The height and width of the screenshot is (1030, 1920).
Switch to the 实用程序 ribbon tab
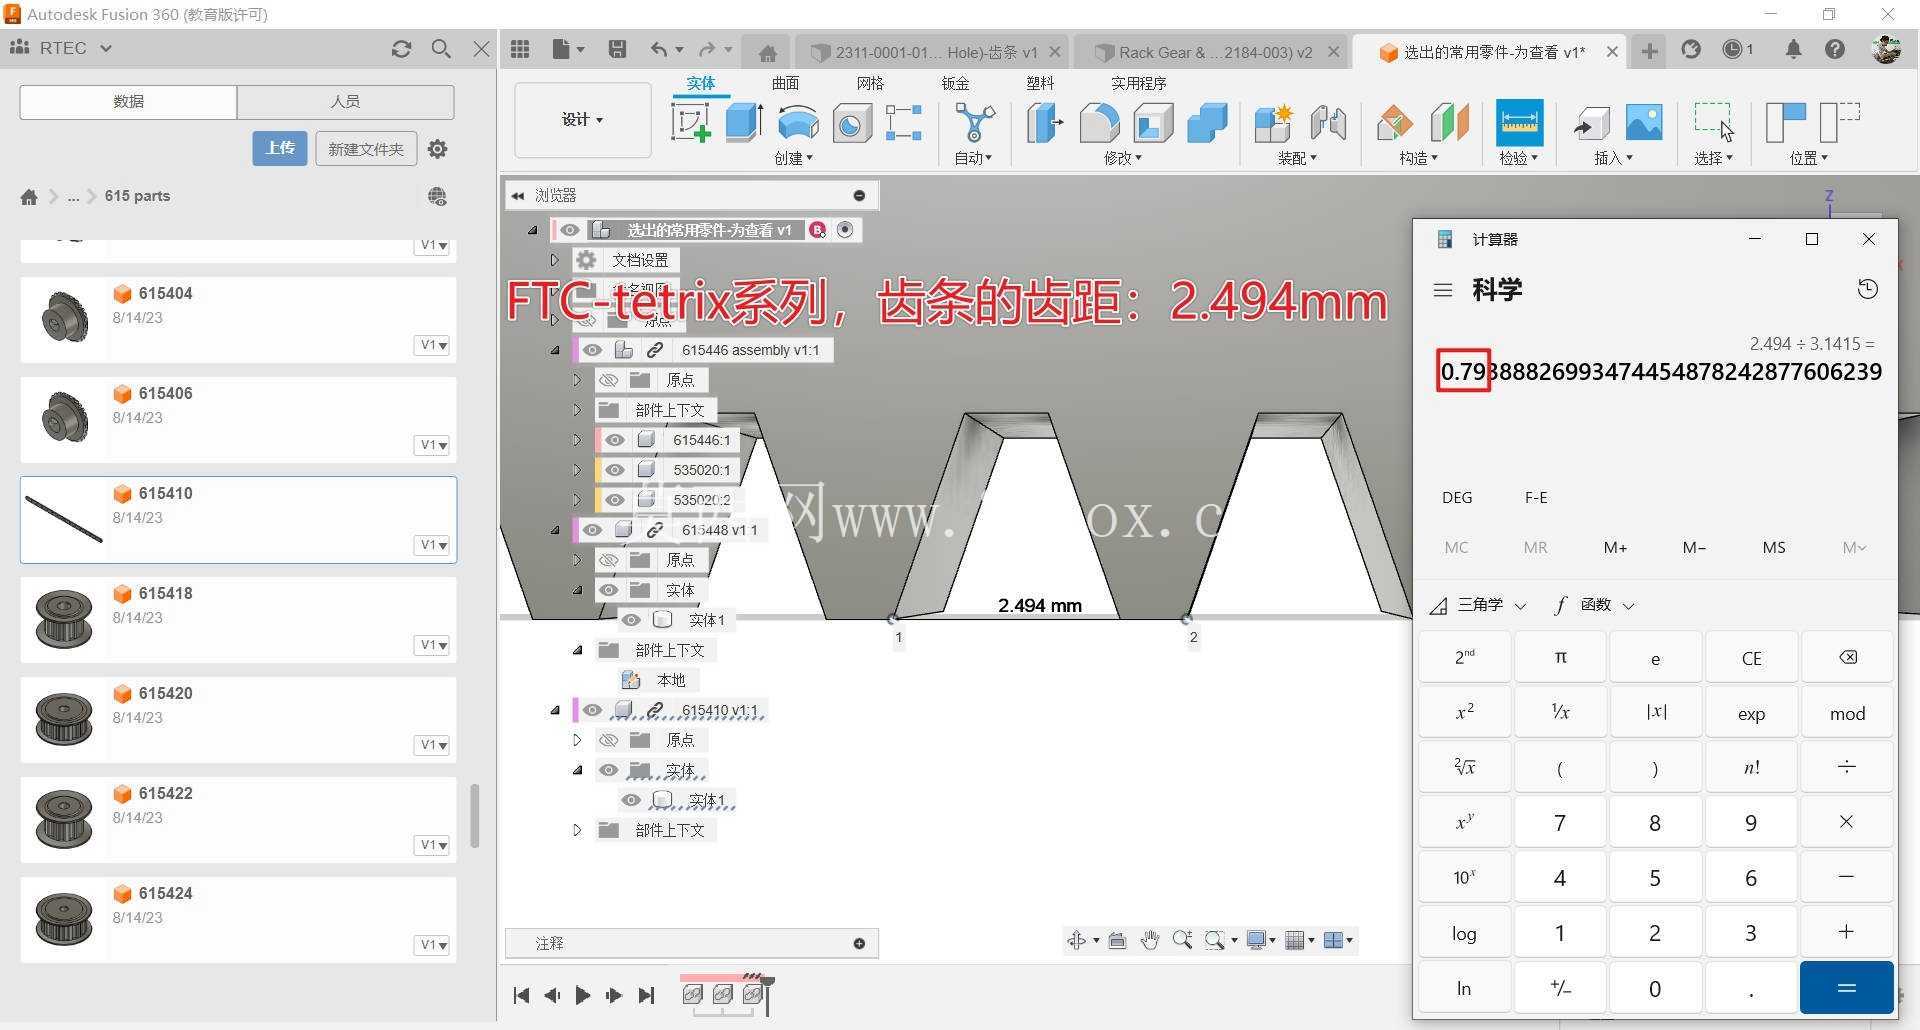coord(1138,83)
